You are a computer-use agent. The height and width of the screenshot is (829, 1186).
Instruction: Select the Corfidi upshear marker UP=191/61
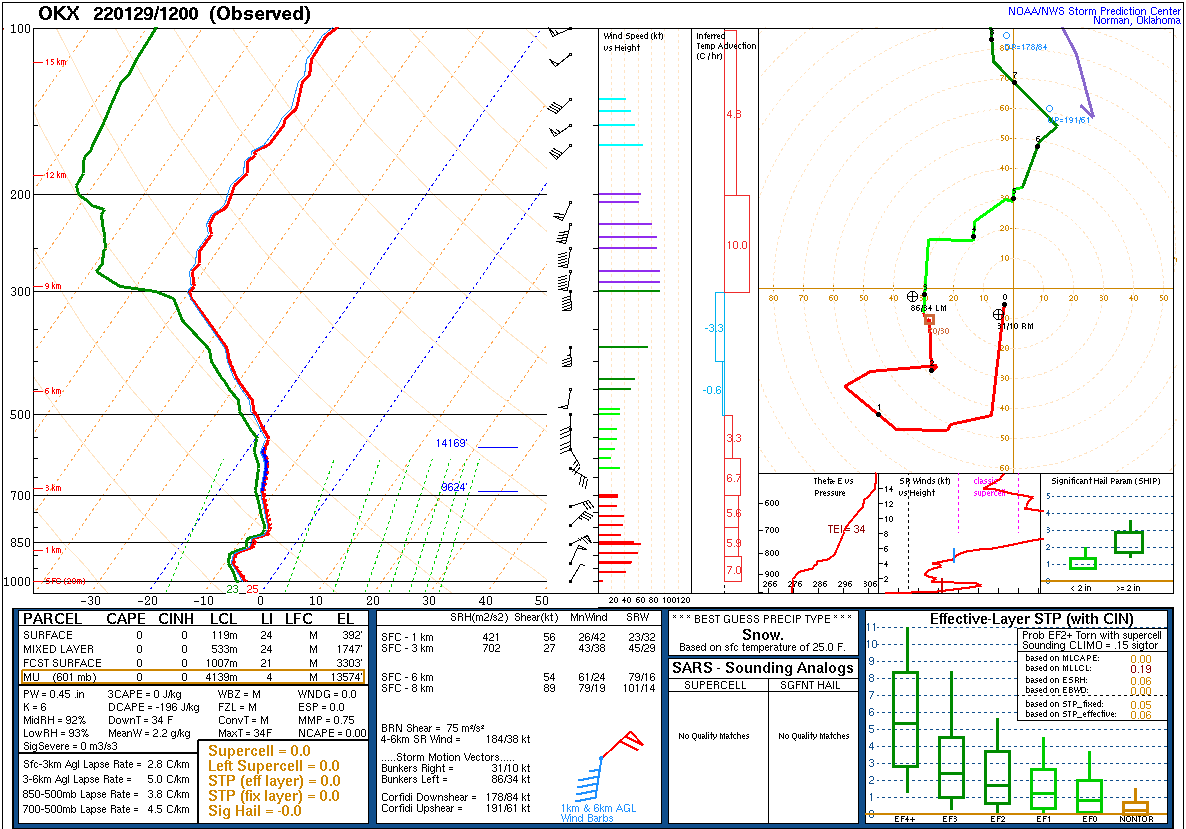1049,109
